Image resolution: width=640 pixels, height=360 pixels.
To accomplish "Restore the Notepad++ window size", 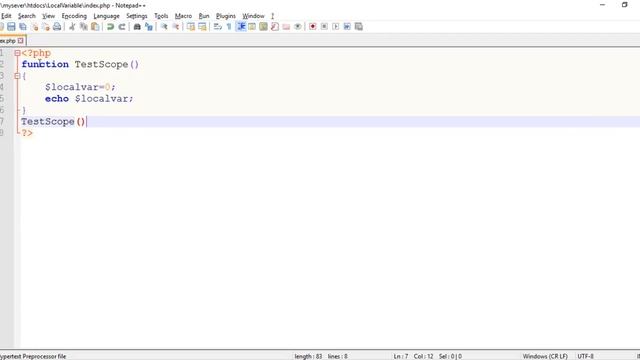I will [624, 5].
